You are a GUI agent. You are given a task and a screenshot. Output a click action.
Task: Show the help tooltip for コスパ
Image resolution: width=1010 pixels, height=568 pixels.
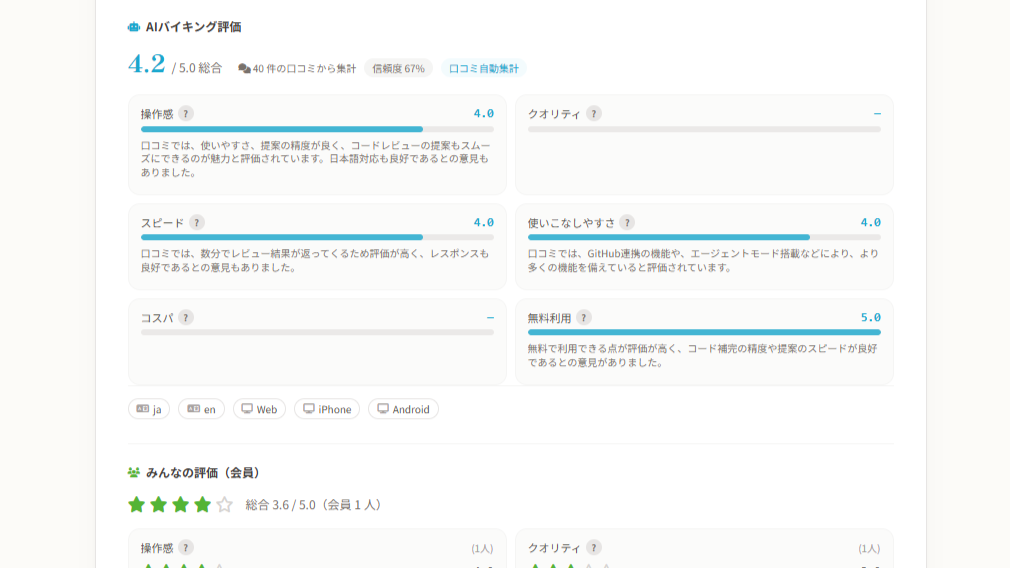click(x=186, y=318)
